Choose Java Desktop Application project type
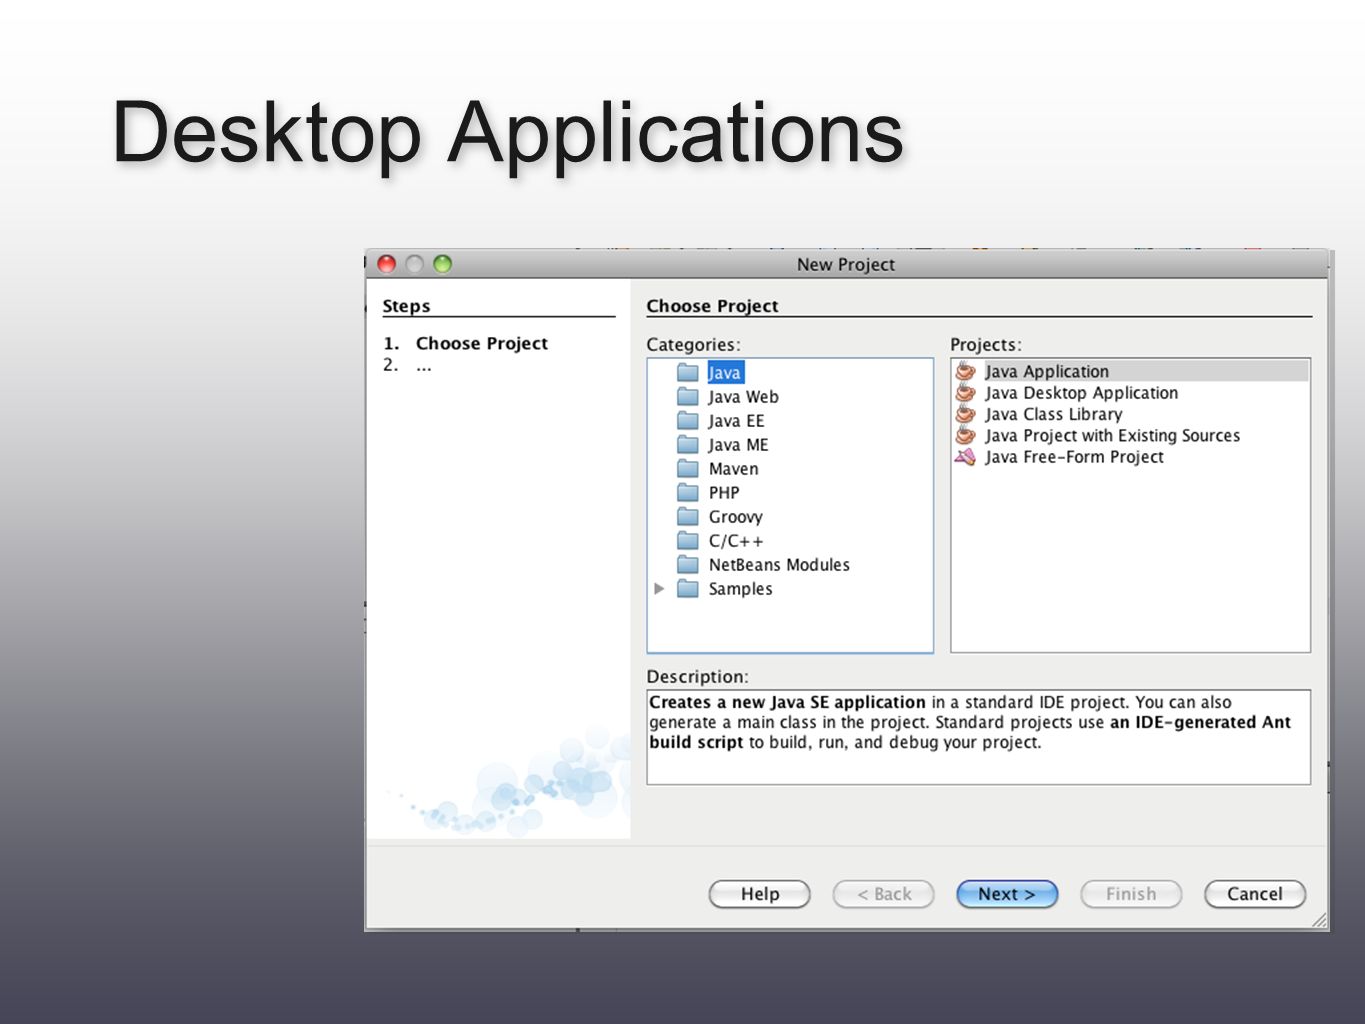Viewport: 1365px width, 1024px height. click(1081, 393)
